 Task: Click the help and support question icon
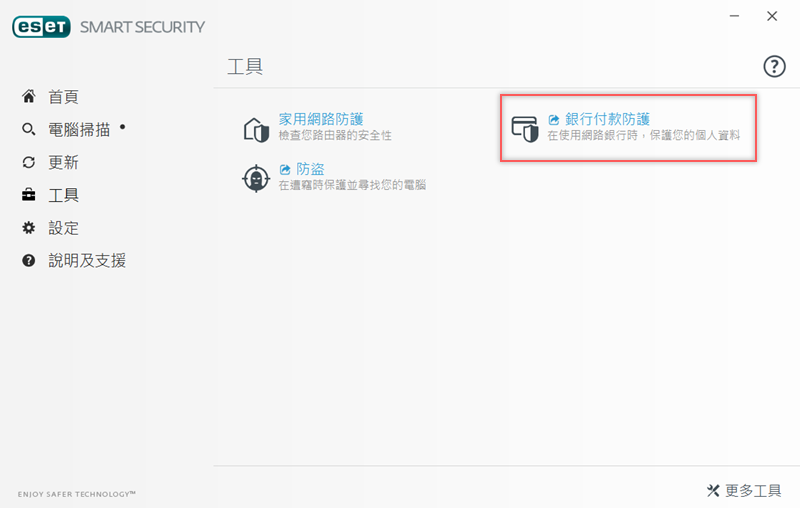(x=29, y=261)
